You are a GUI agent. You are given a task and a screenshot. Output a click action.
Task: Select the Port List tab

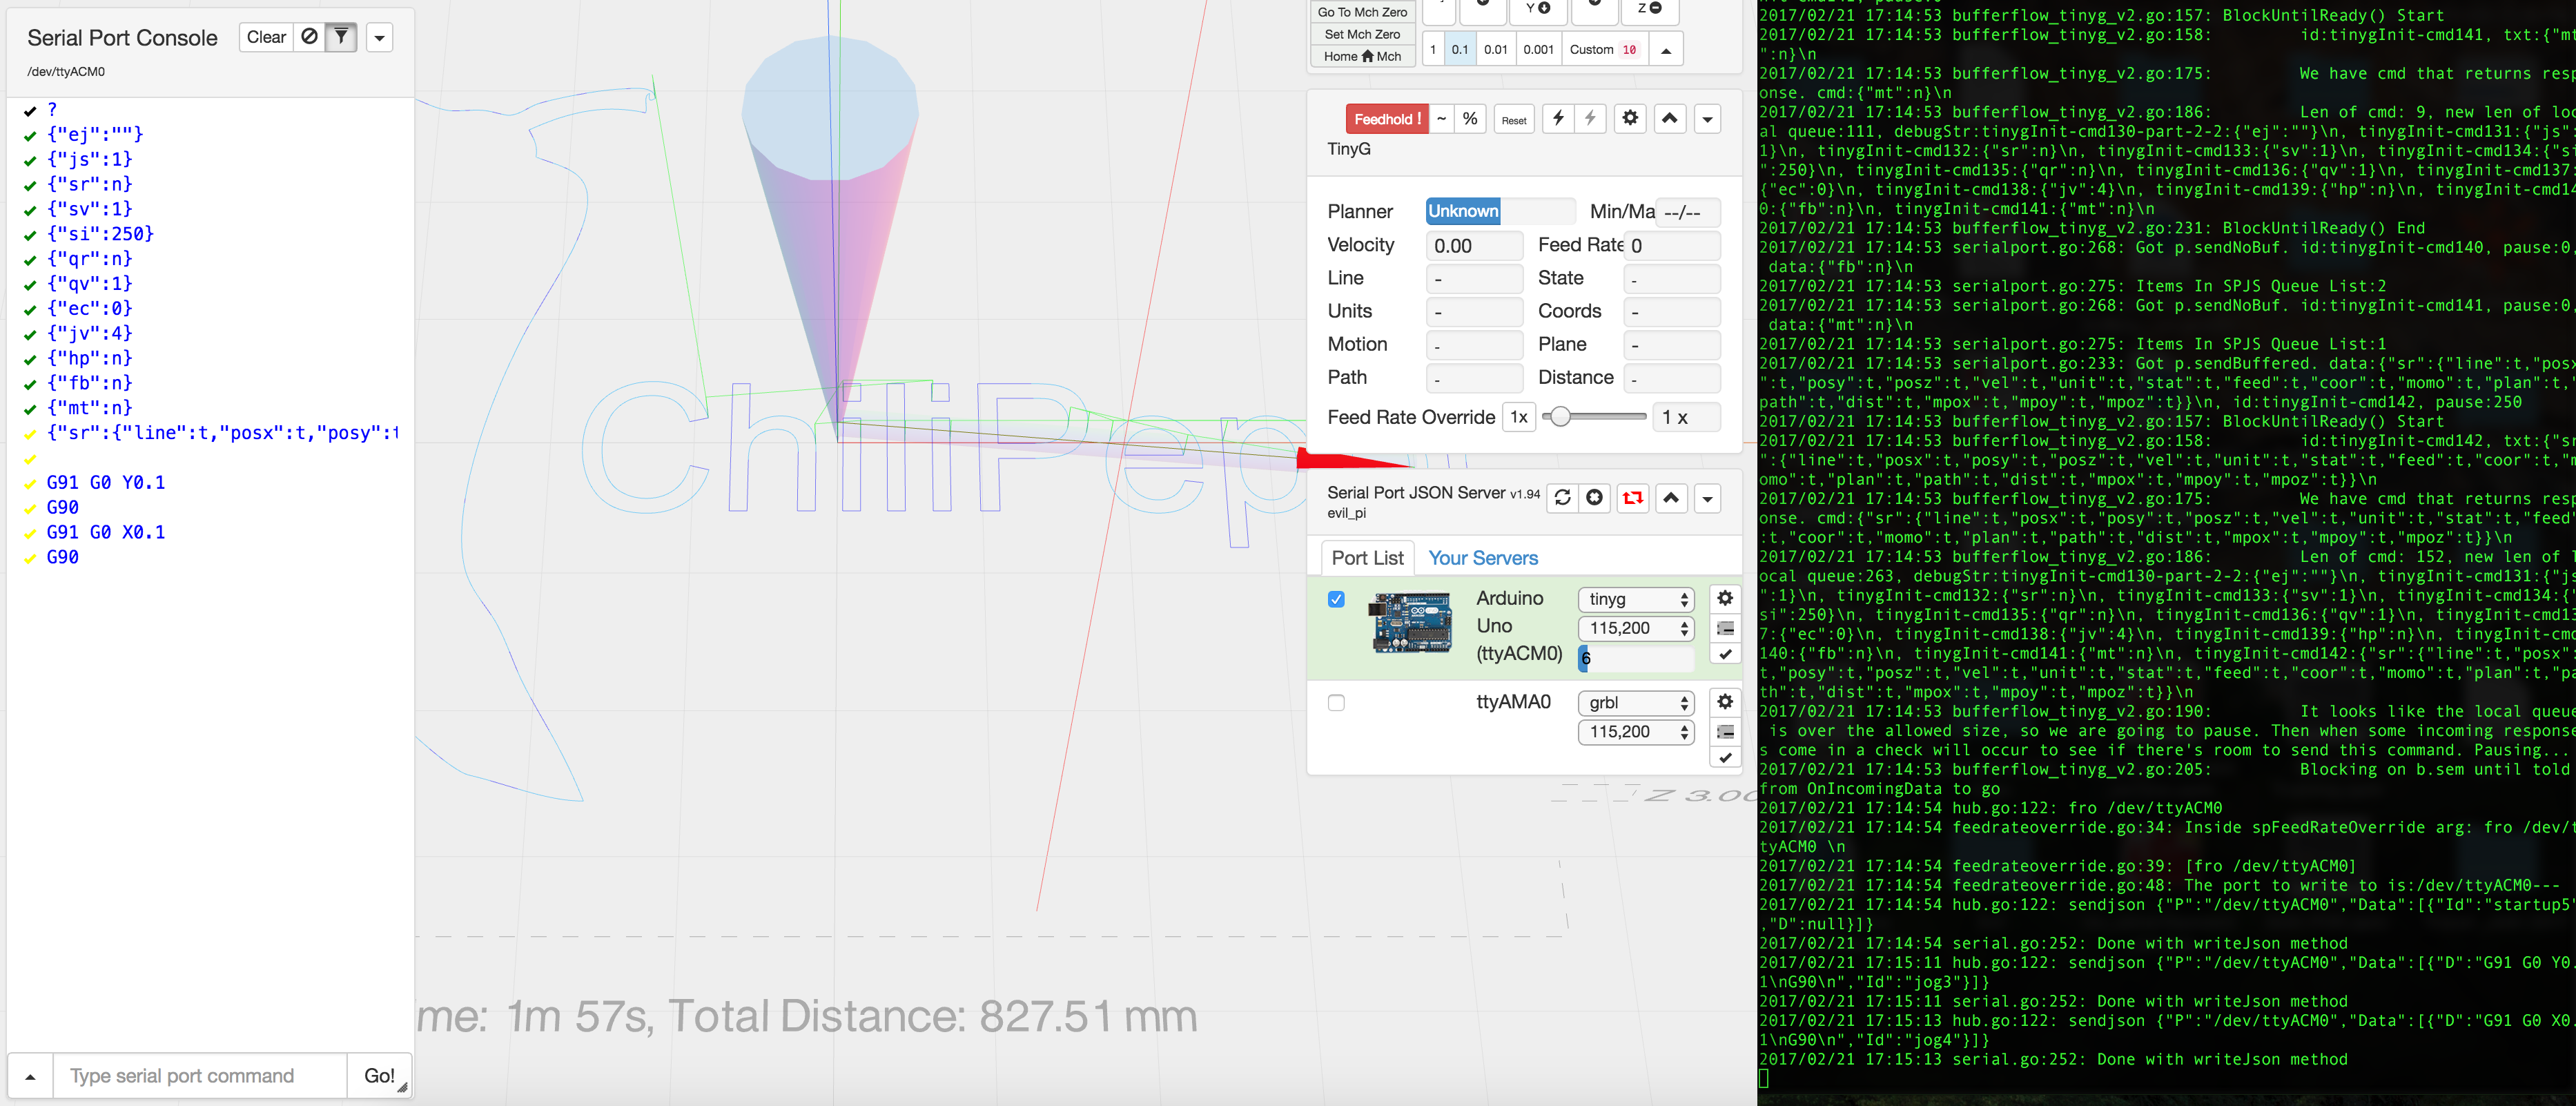(x=1367, y=558)
